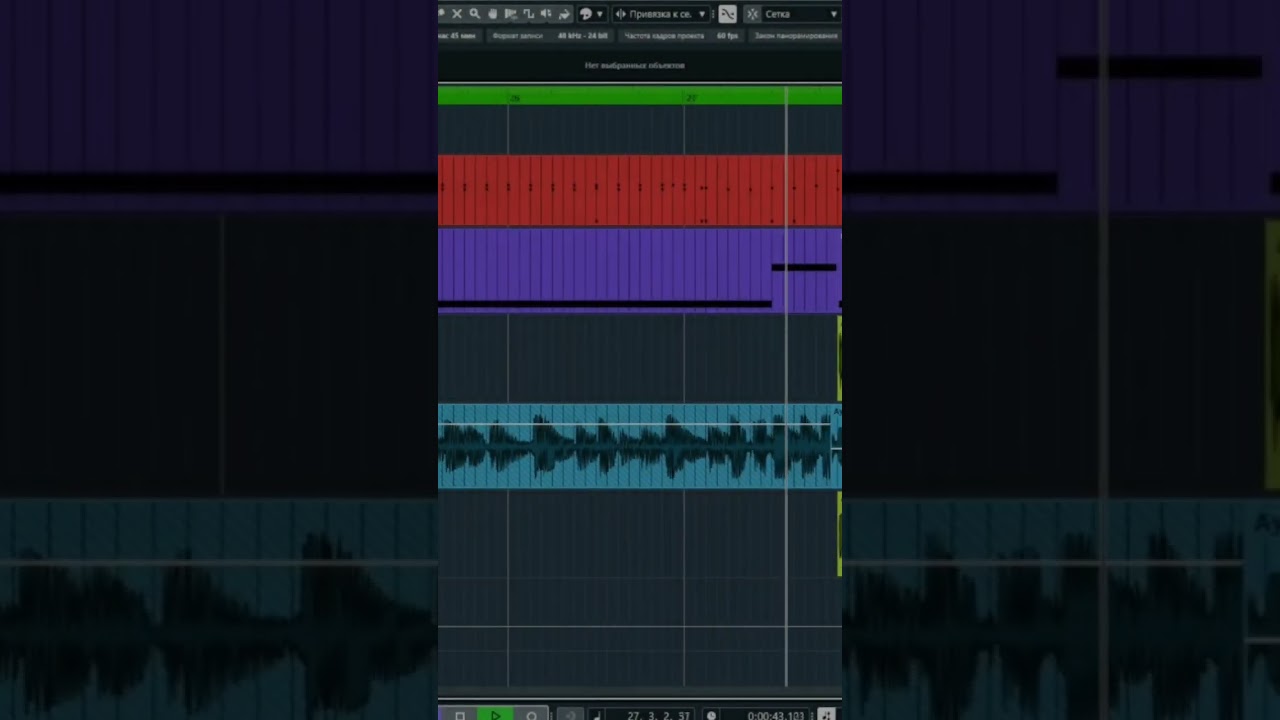Image resolution: width=1280 pixels, height=720 pixels.
Task: Toggle snap to zero crossing button
Action: (727, 14)
